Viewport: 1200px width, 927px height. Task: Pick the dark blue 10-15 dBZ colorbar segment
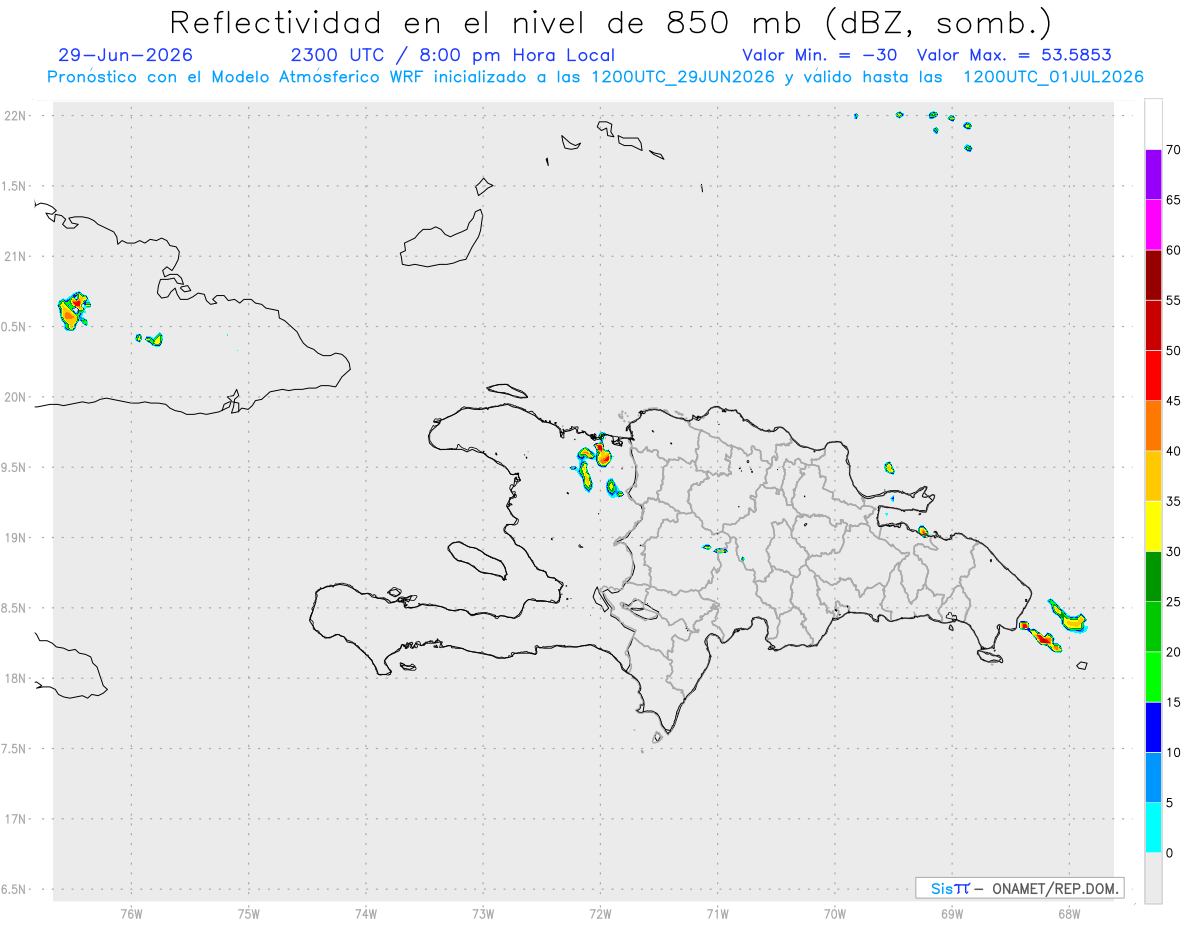click(1153, 727)
